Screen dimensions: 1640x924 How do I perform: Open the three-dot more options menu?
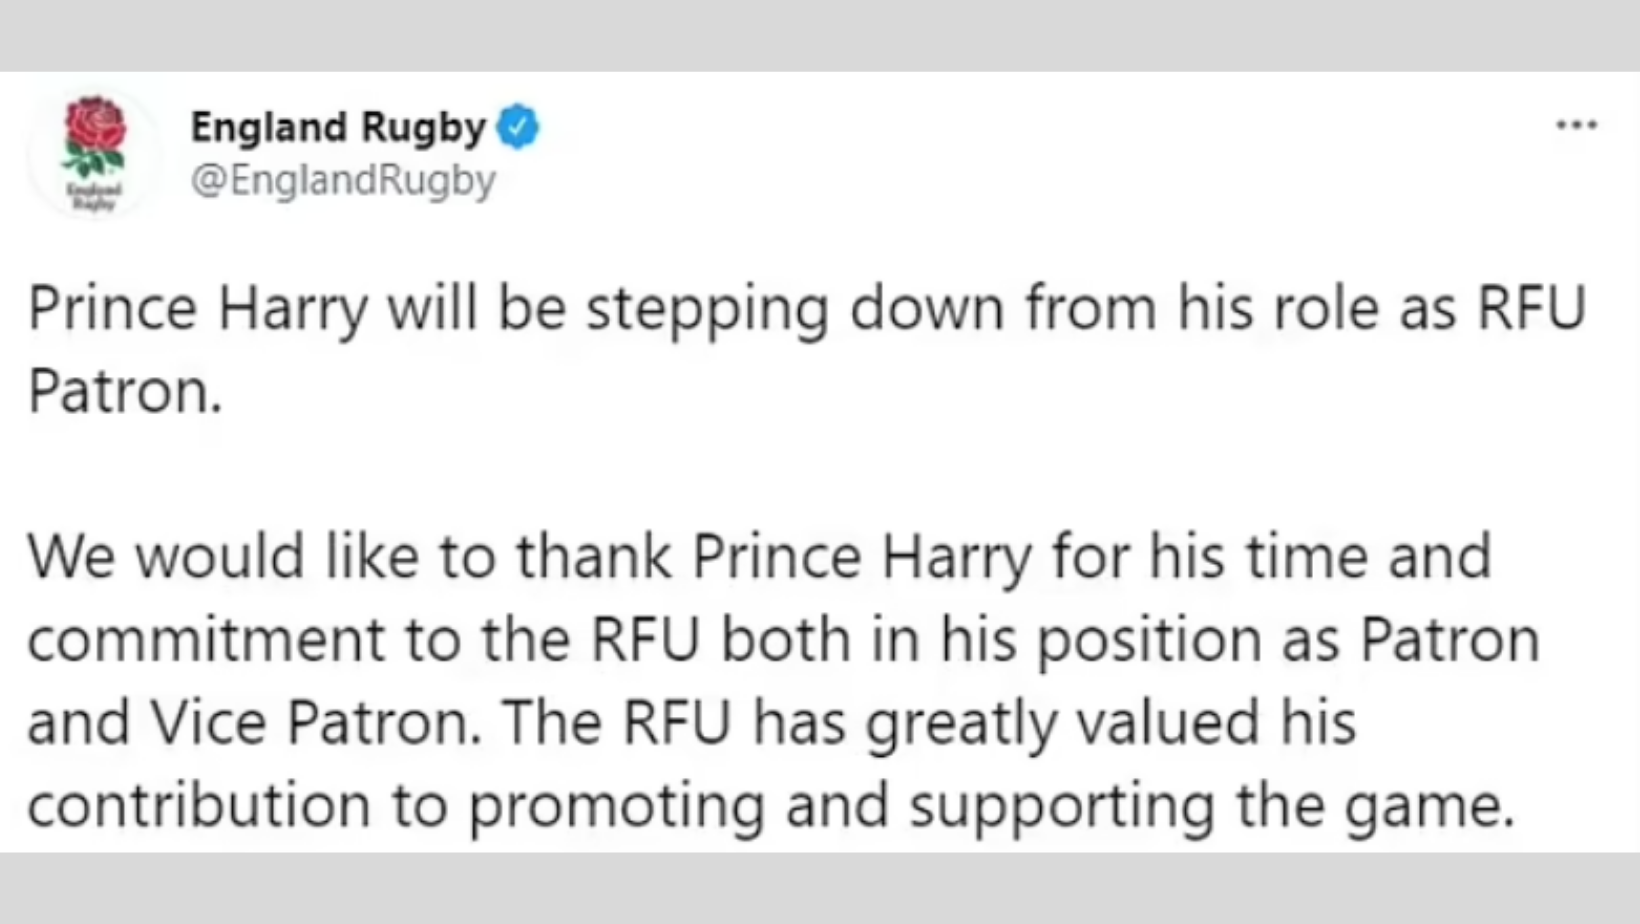tap(1576, 125)
